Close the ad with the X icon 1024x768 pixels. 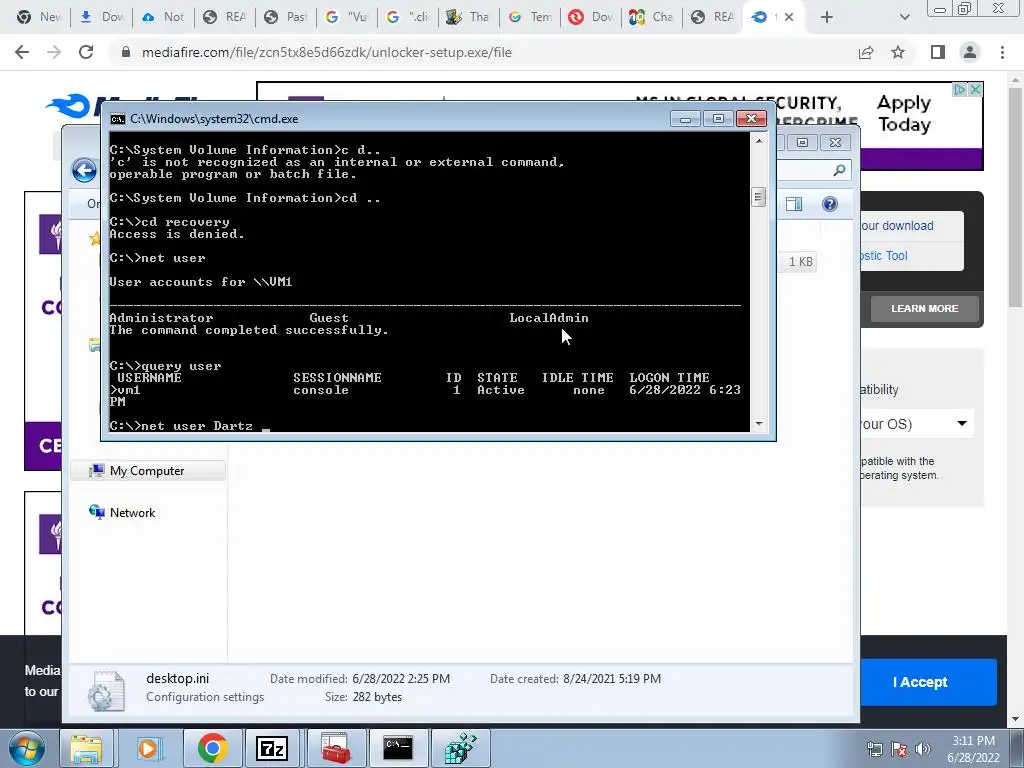[x=975, y=89]
